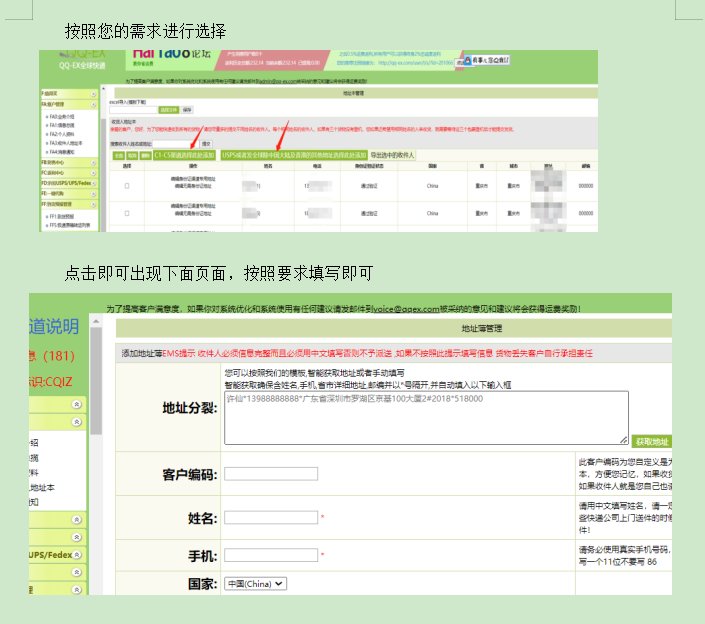Click upper page scrollbar up arrow
Screen dimensions: 705x624
pos(103,89)
